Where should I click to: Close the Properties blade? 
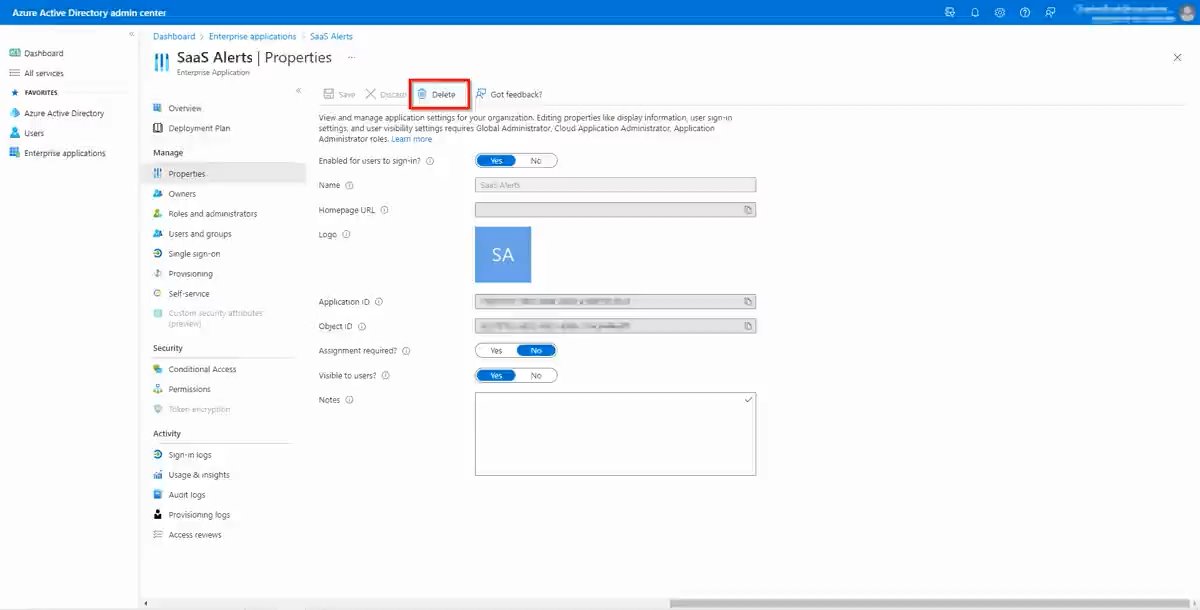(x=1177, y=58)
